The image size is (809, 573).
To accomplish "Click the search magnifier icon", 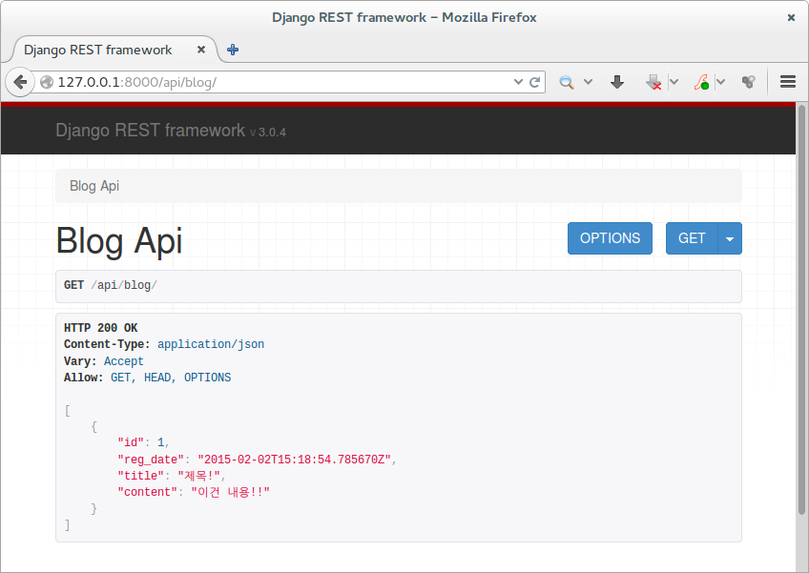I will 566,82.
